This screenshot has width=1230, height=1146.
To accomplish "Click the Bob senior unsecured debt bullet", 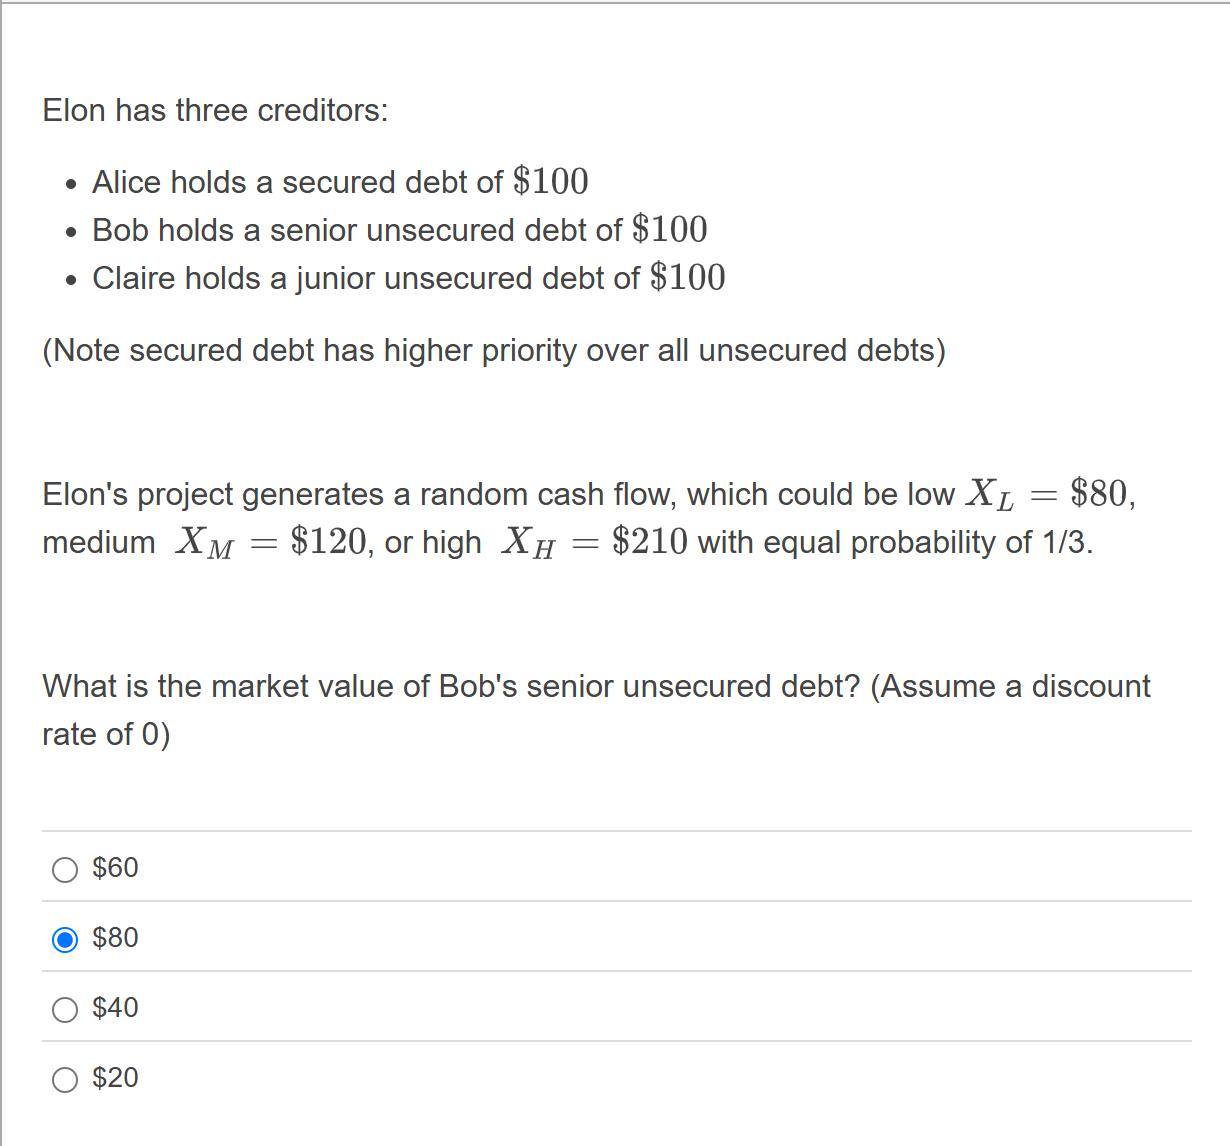I will coord(400,230).
